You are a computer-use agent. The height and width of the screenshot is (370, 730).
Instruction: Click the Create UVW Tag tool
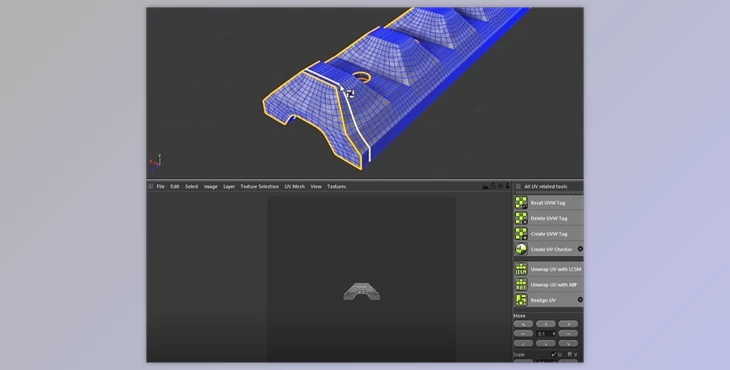point(548,234)
